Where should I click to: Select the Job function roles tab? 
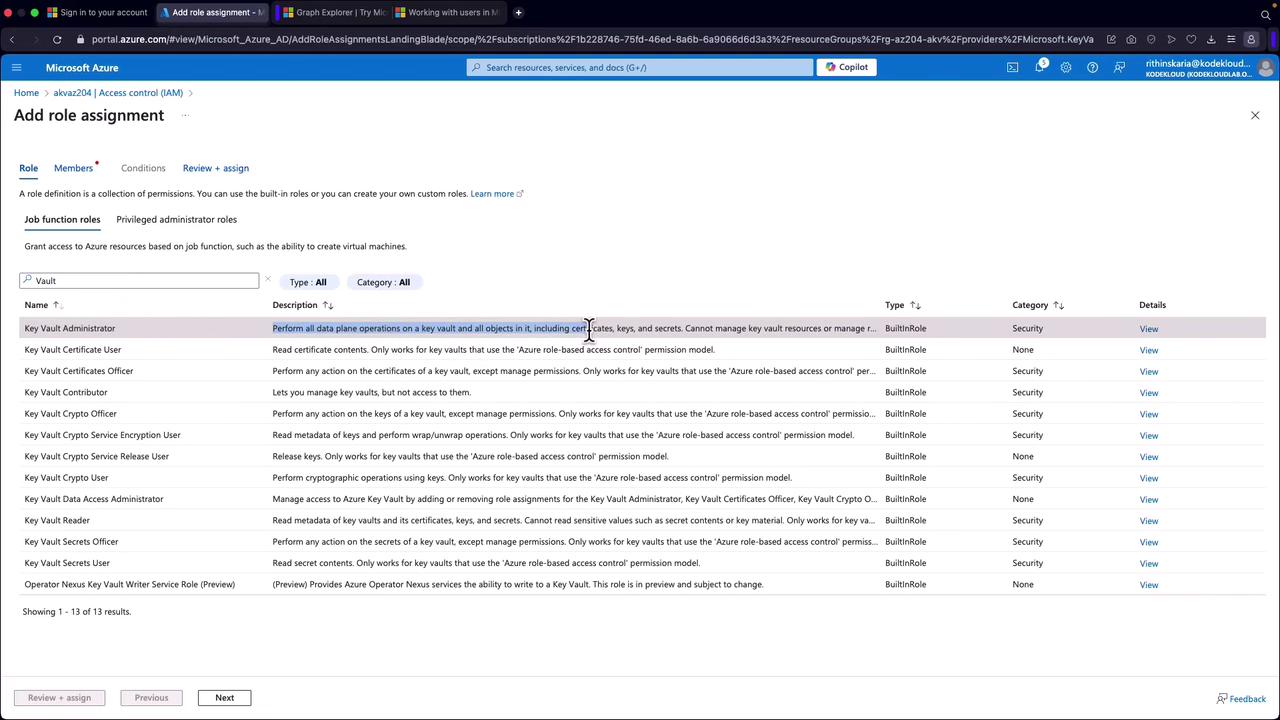(62, 219)
